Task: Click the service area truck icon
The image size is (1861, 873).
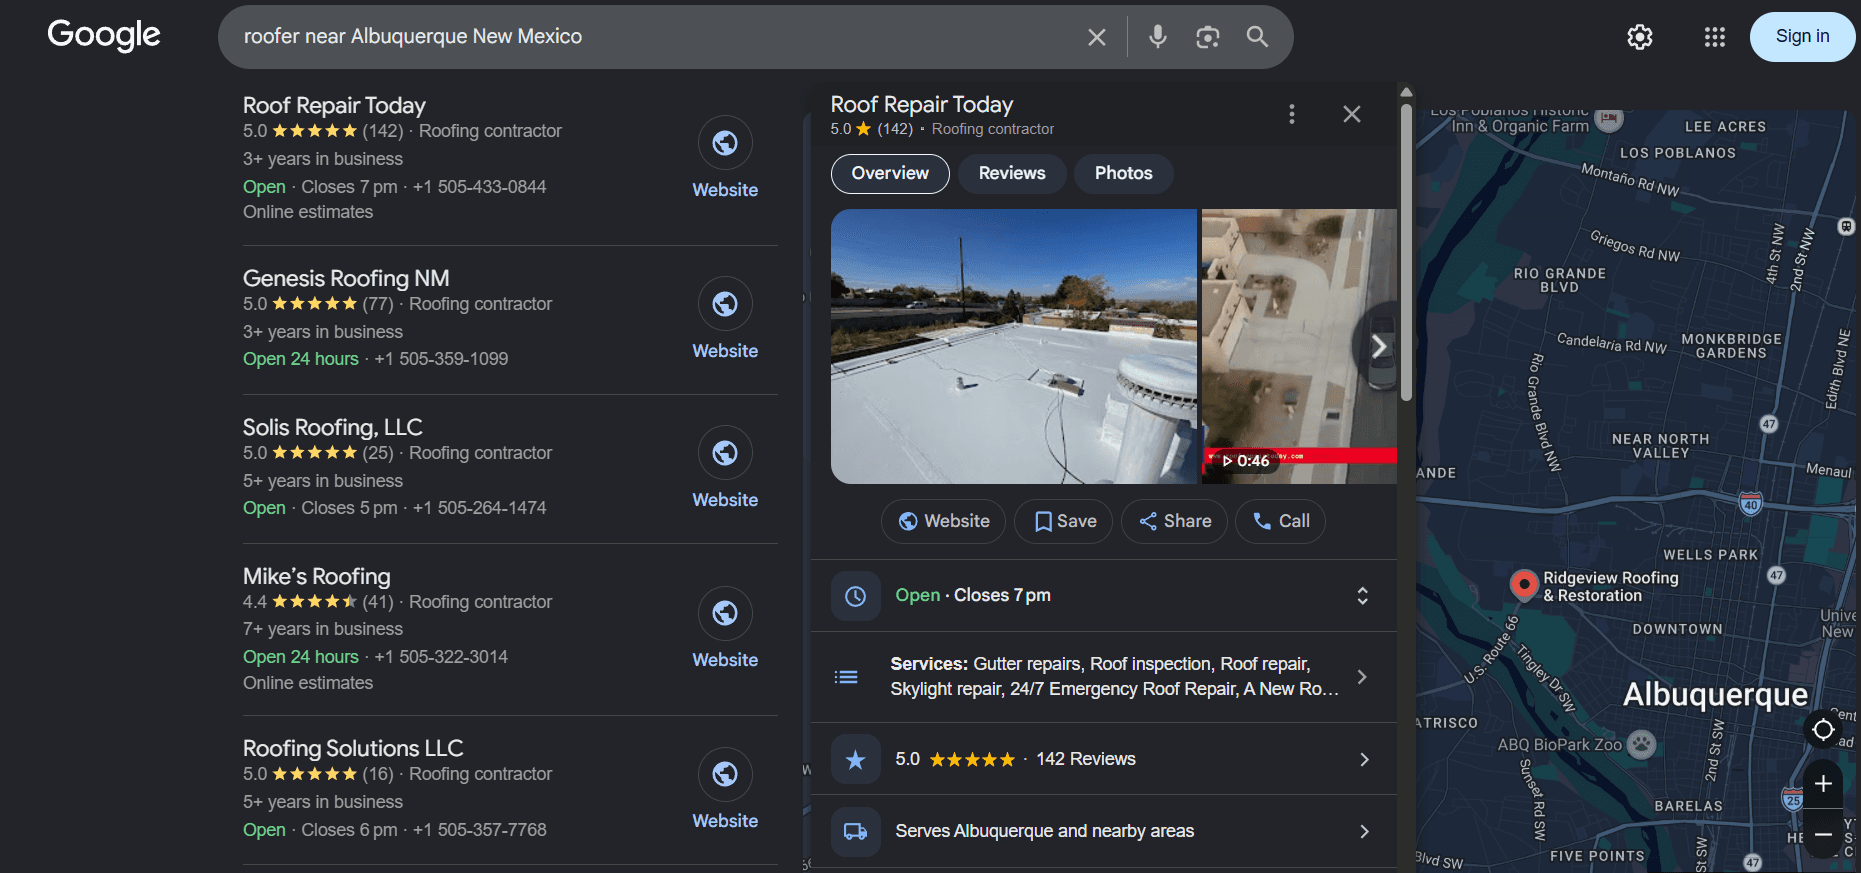Action: click(x=856, y=832)
